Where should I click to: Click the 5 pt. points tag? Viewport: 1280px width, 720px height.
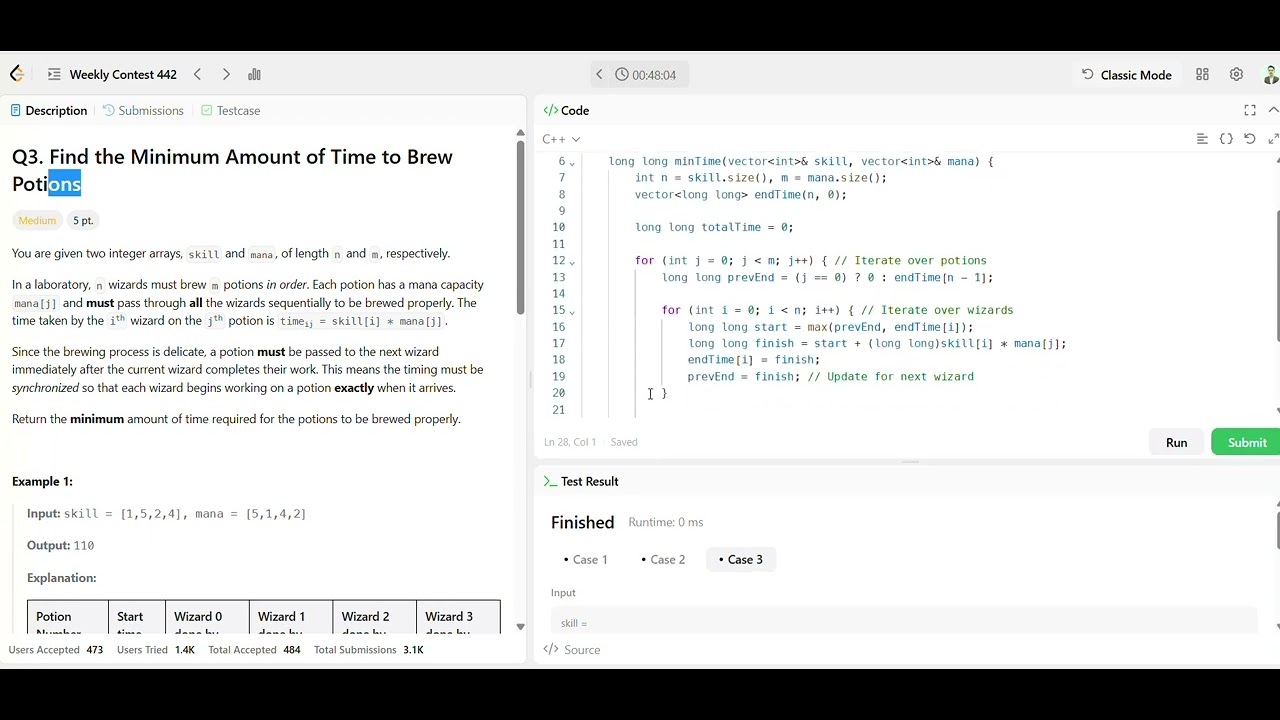click(83, 220)
